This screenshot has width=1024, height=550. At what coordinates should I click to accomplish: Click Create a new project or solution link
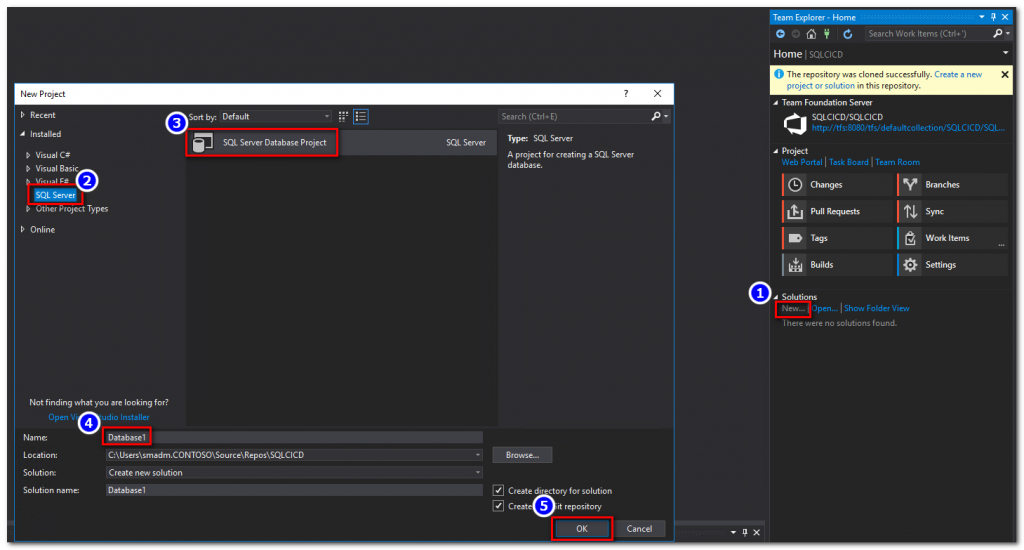885,80
